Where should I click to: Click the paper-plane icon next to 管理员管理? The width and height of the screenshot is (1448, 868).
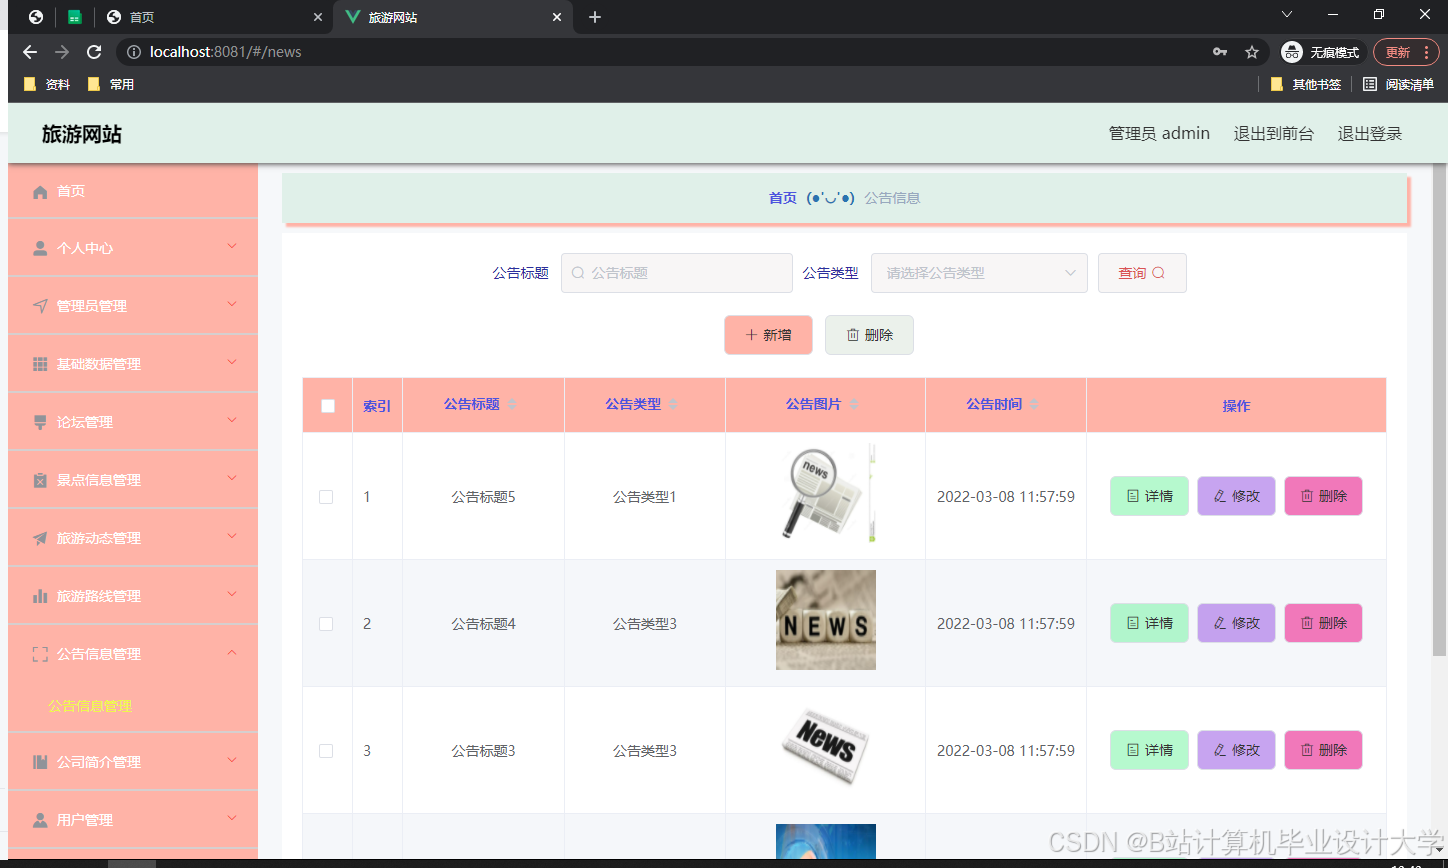click(x=40, y=306)
